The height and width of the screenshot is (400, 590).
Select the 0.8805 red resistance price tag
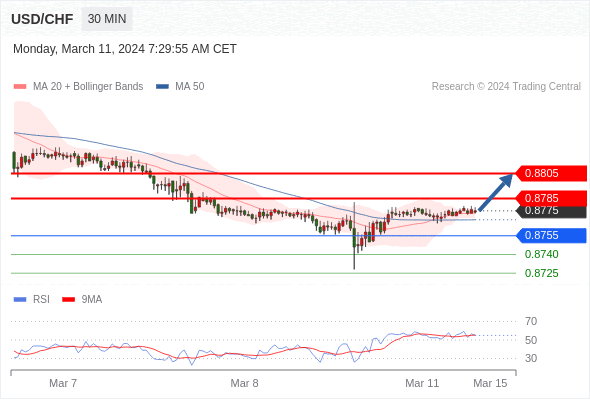(x=551, y=173)
